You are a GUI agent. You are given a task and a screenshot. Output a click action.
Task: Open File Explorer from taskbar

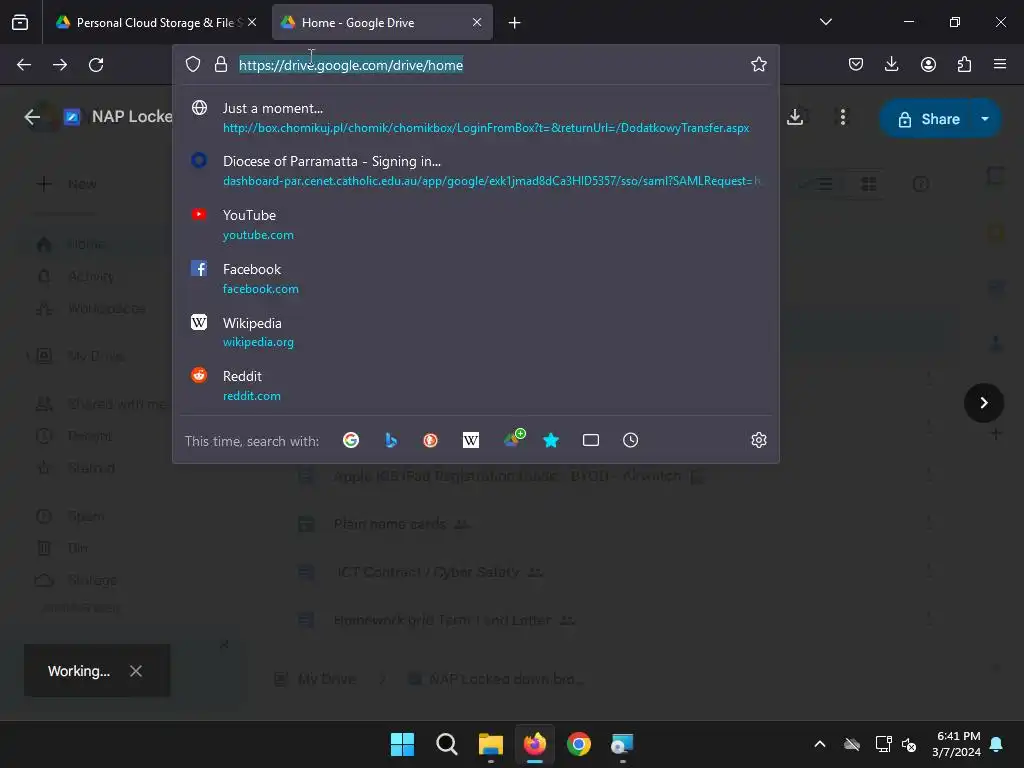[x=490, y=744]
